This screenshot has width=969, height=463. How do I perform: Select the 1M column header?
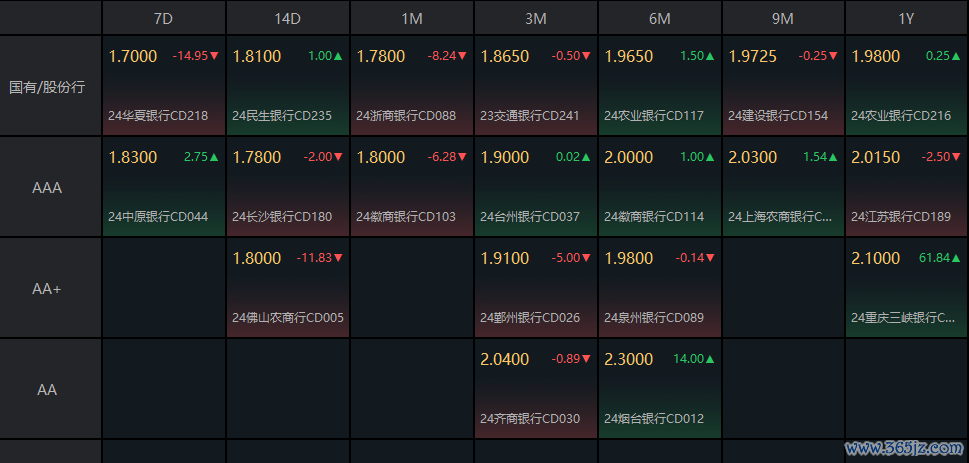[412, 18]
